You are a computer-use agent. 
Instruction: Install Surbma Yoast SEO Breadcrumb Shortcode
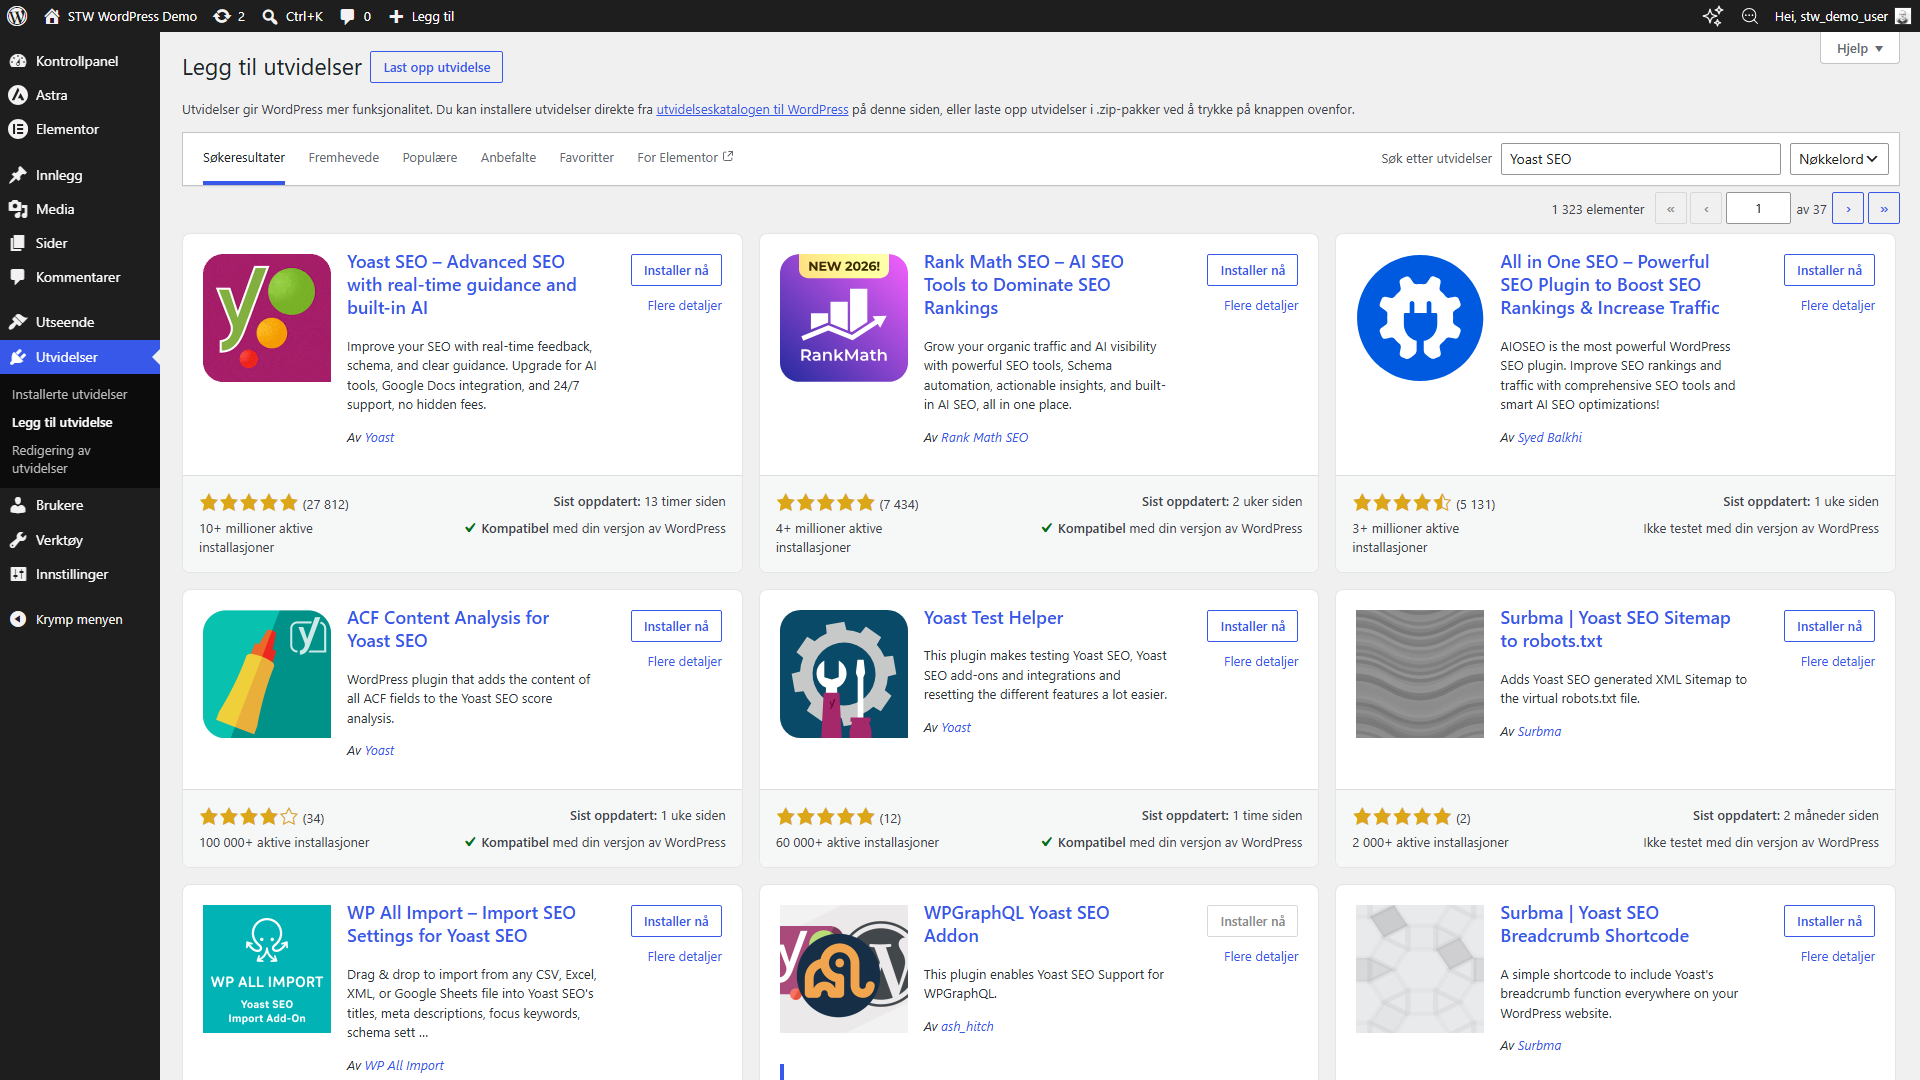(1829, 921)
